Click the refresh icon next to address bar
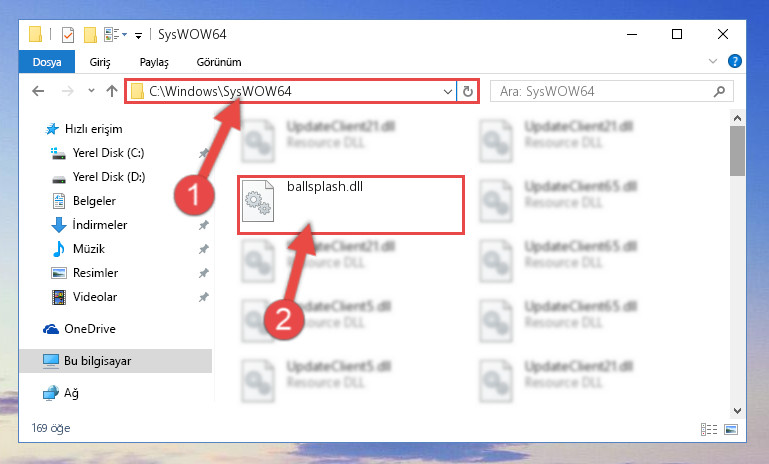The height and width of the screenshot is (464, 769). pos(467,91)
